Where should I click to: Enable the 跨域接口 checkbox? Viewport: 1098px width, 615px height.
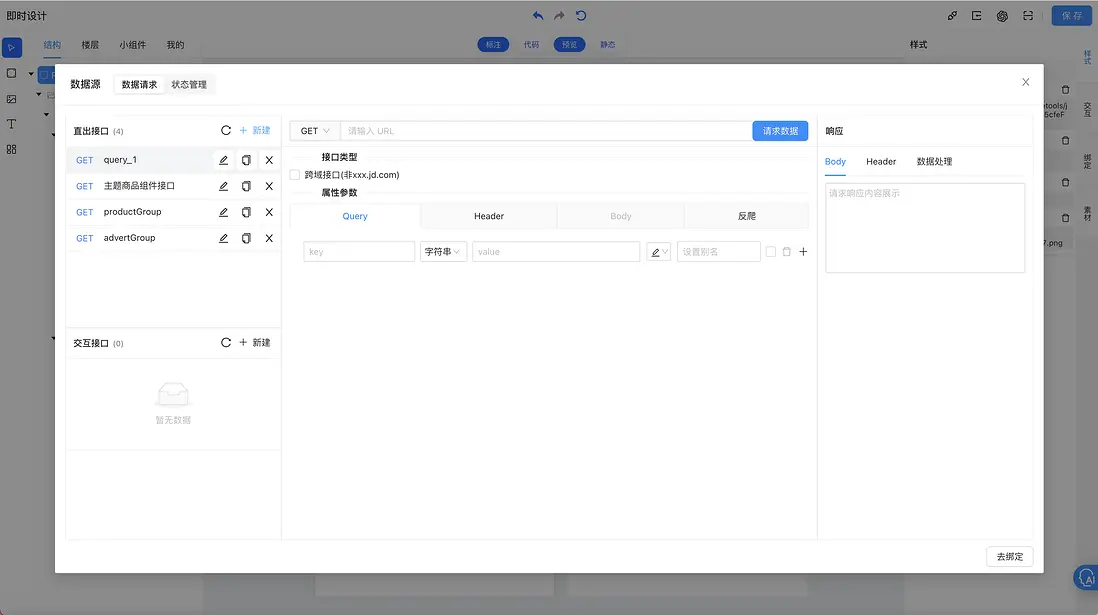point(295,175)
